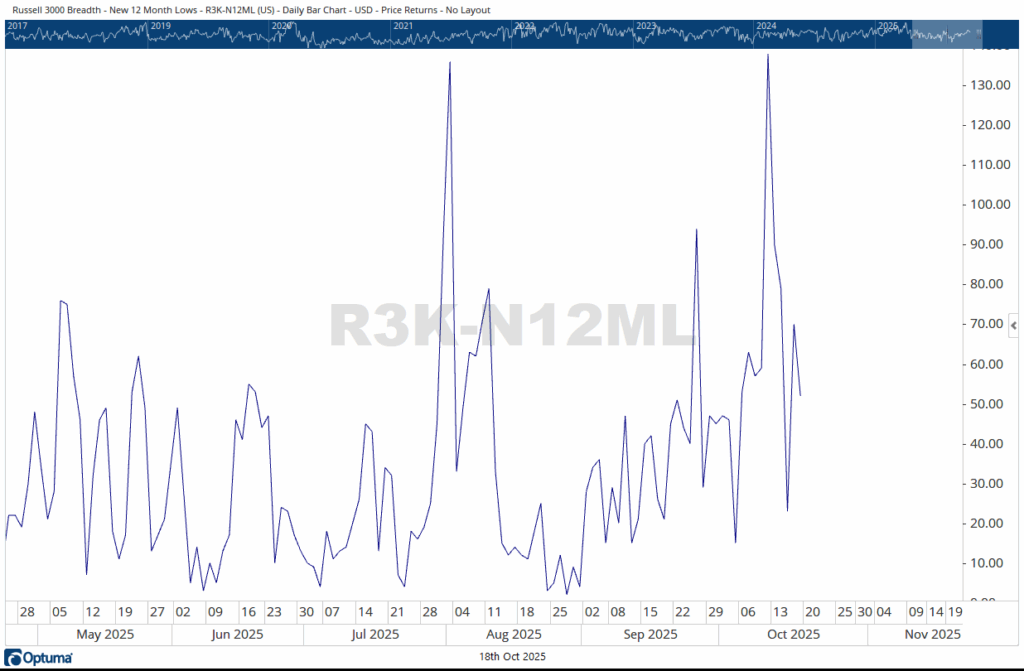The height and width of the screenshot is (671, 1024).
Task: Select Sep 2025 on the time scale
Action: tap(650, 634)
